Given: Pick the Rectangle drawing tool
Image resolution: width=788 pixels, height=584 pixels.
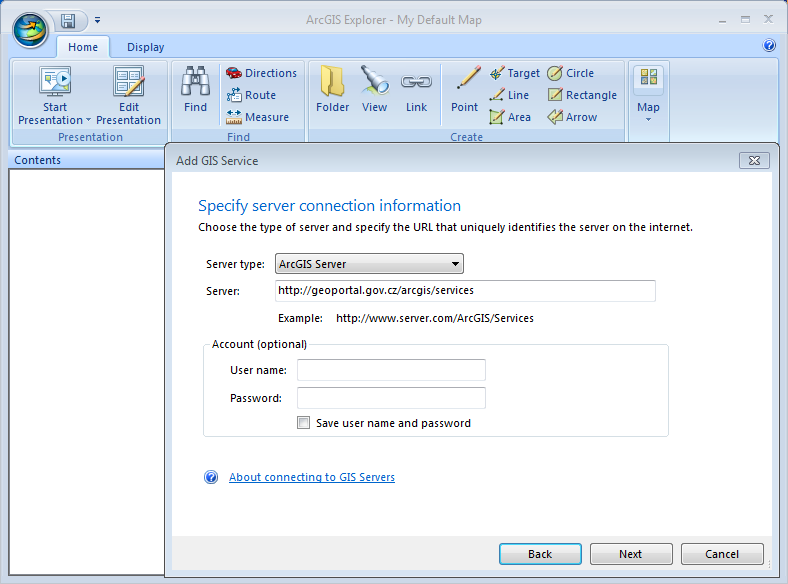Looking at the screenshot, I should pos(582,95).
